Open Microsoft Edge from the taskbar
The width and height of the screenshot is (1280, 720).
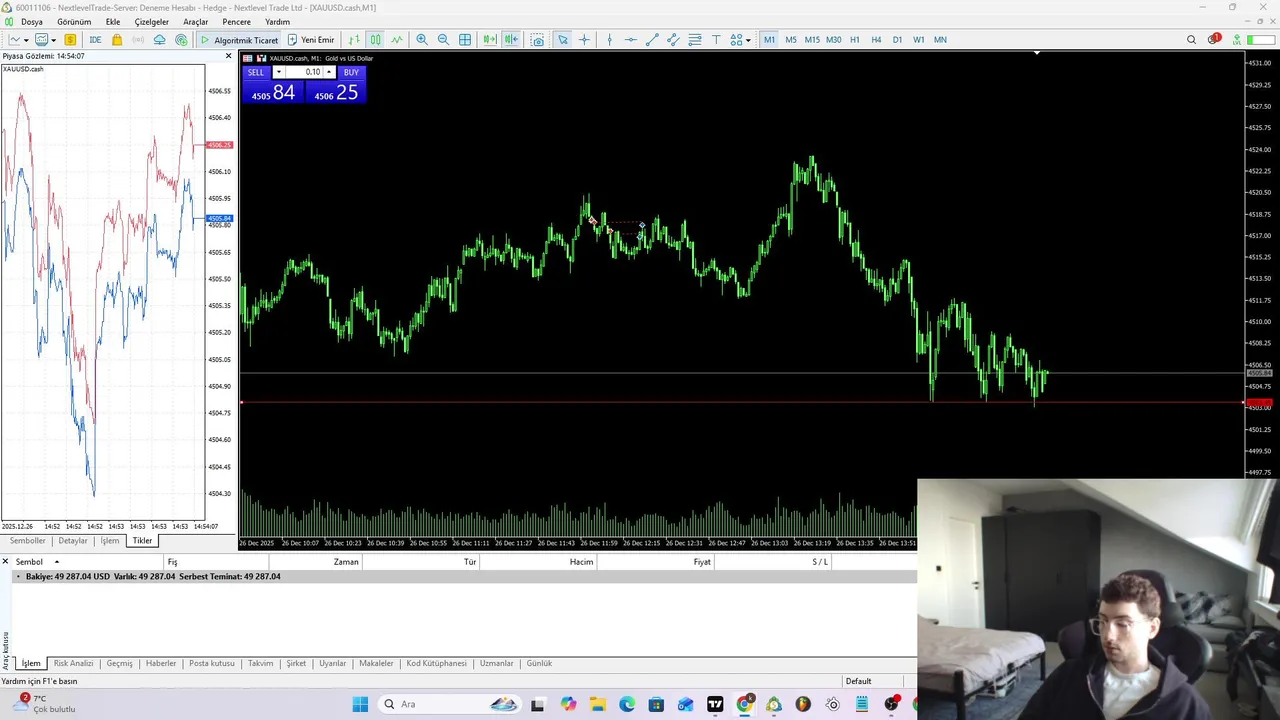[x=627, y=704]
